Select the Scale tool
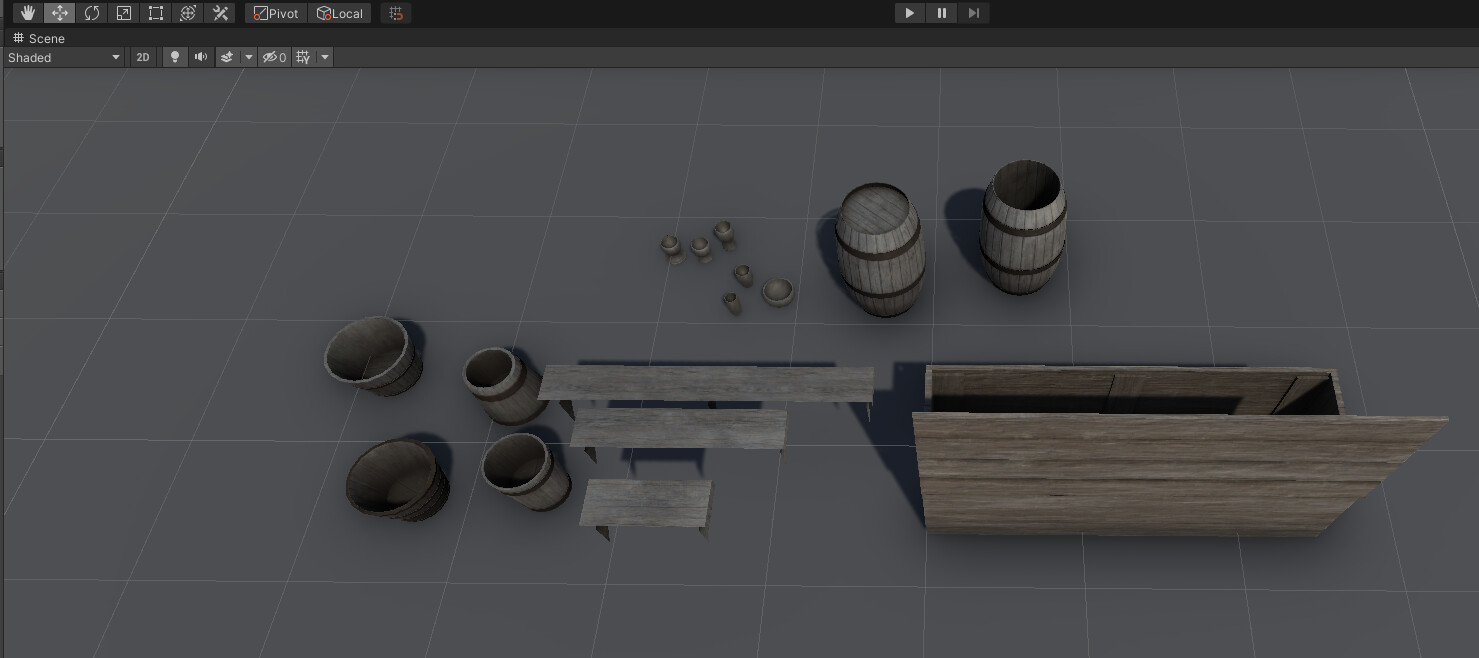 124,12
